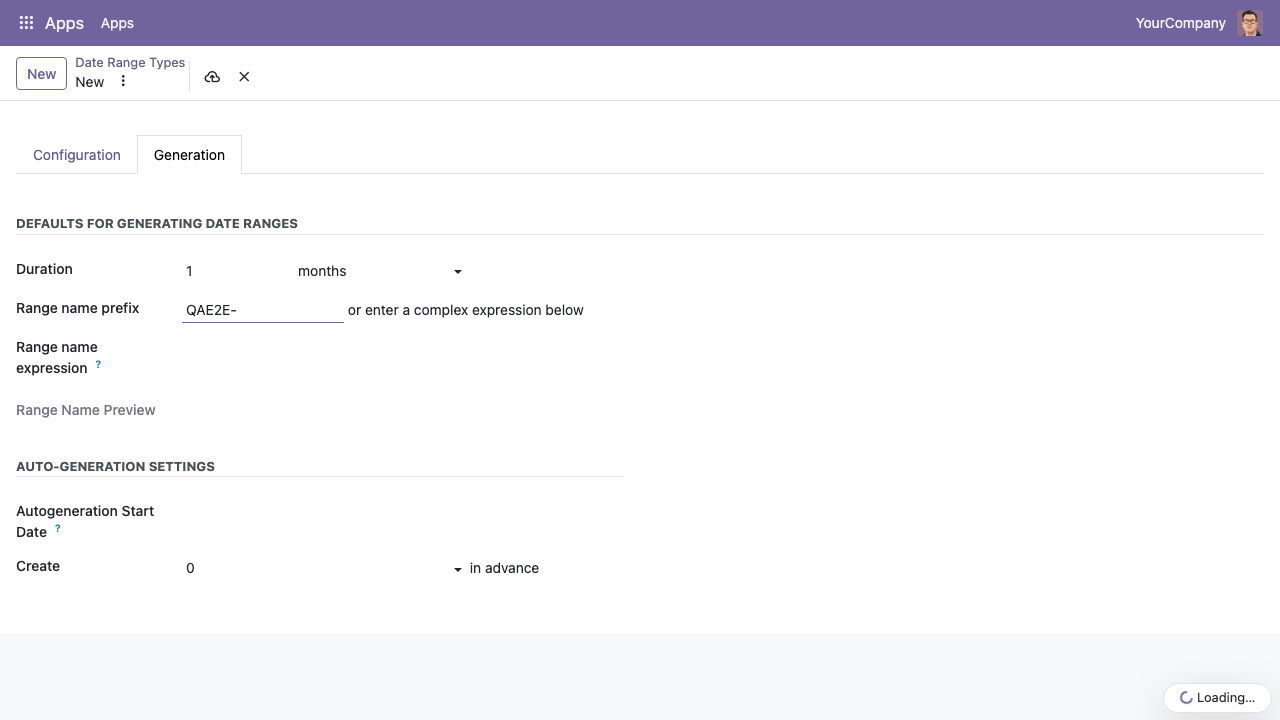Open the Apps menu item
The width and height of the screenshot is (1280, 720).
point(117,23)
